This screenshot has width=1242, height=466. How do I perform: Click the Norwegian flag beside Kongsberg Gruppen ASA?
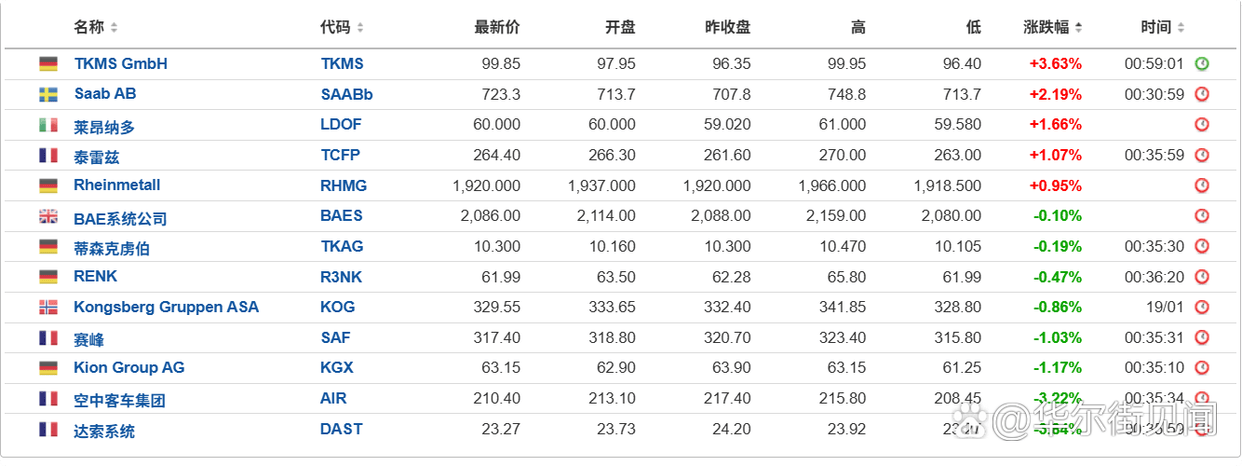tap(48, 308)
